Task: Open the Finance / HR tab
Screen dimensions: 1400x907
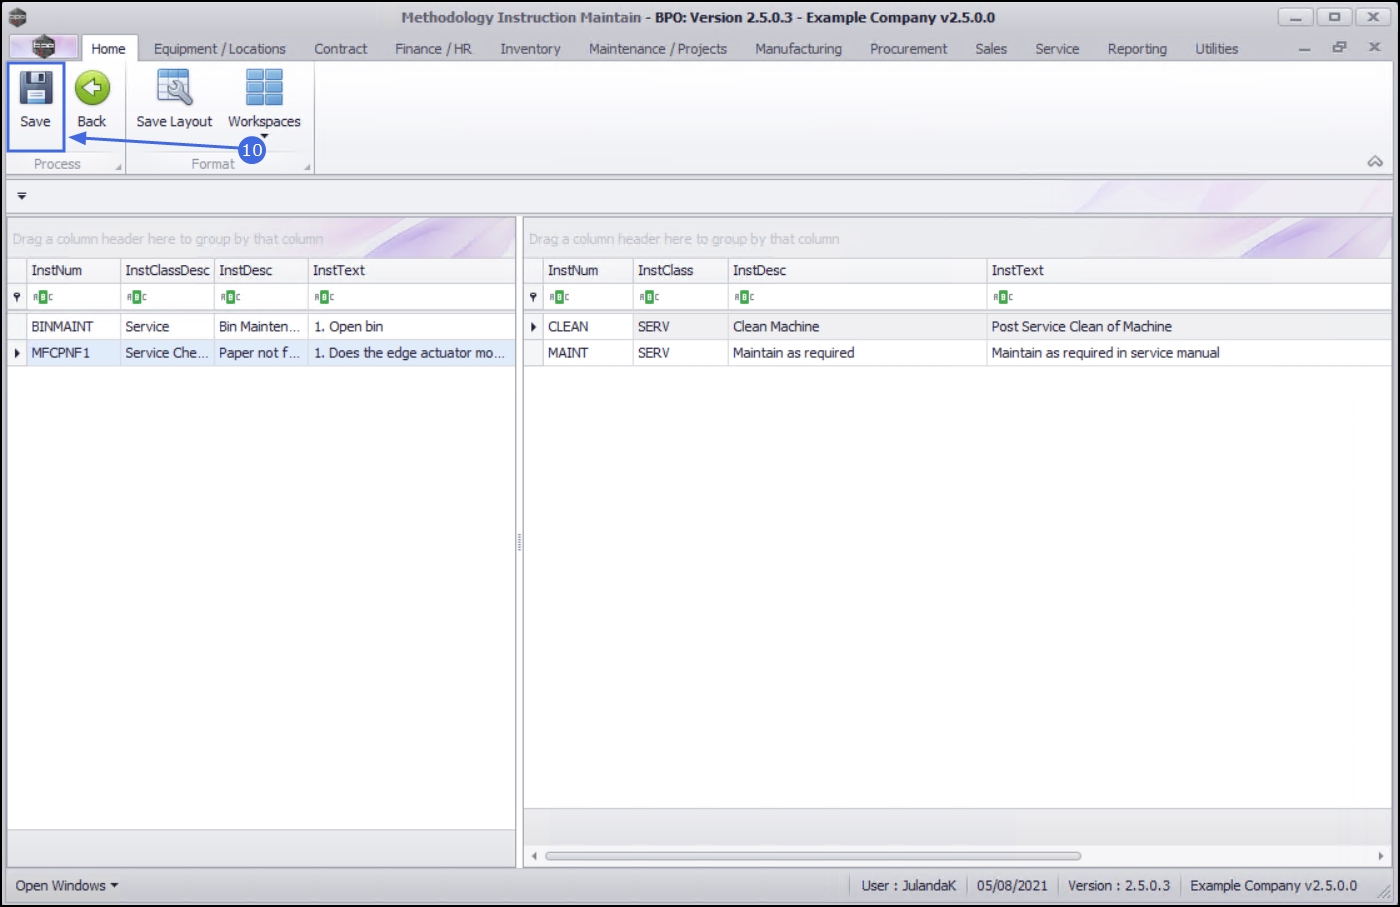Action: point(433,48)
